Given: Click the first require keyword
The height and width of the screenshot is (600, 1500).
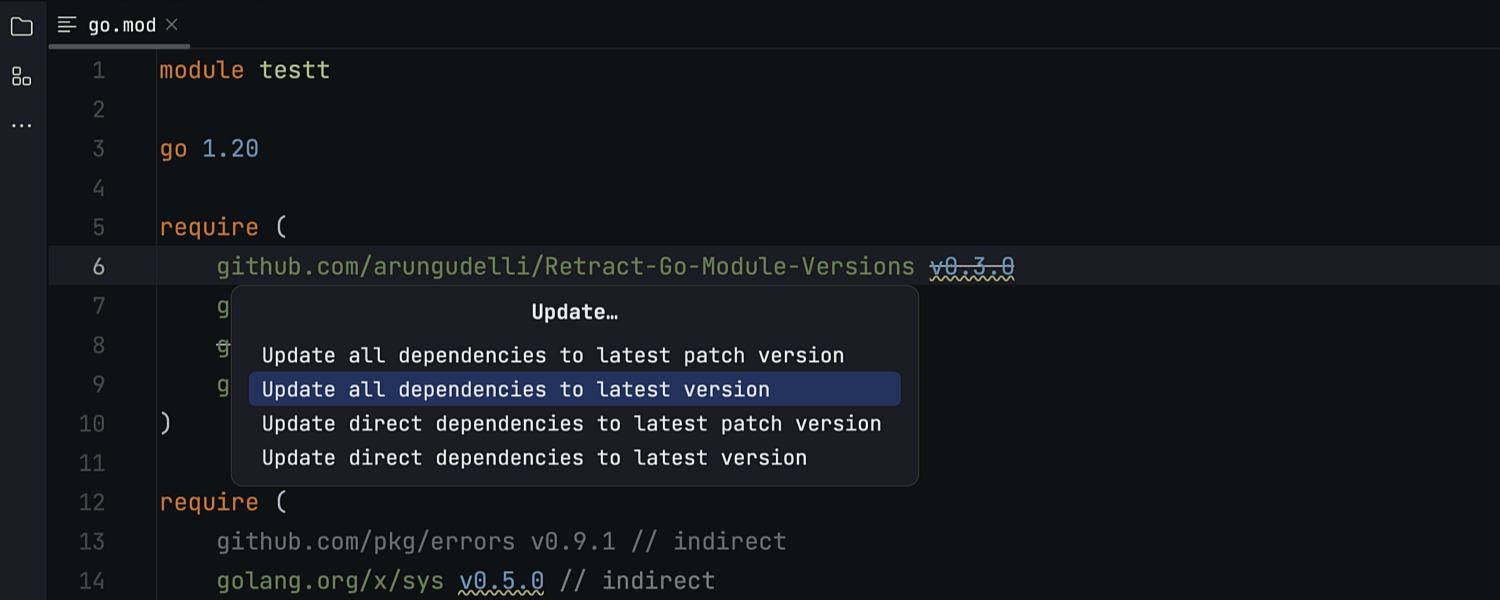Looking at the screenshot, I should [x=209, y=227].
